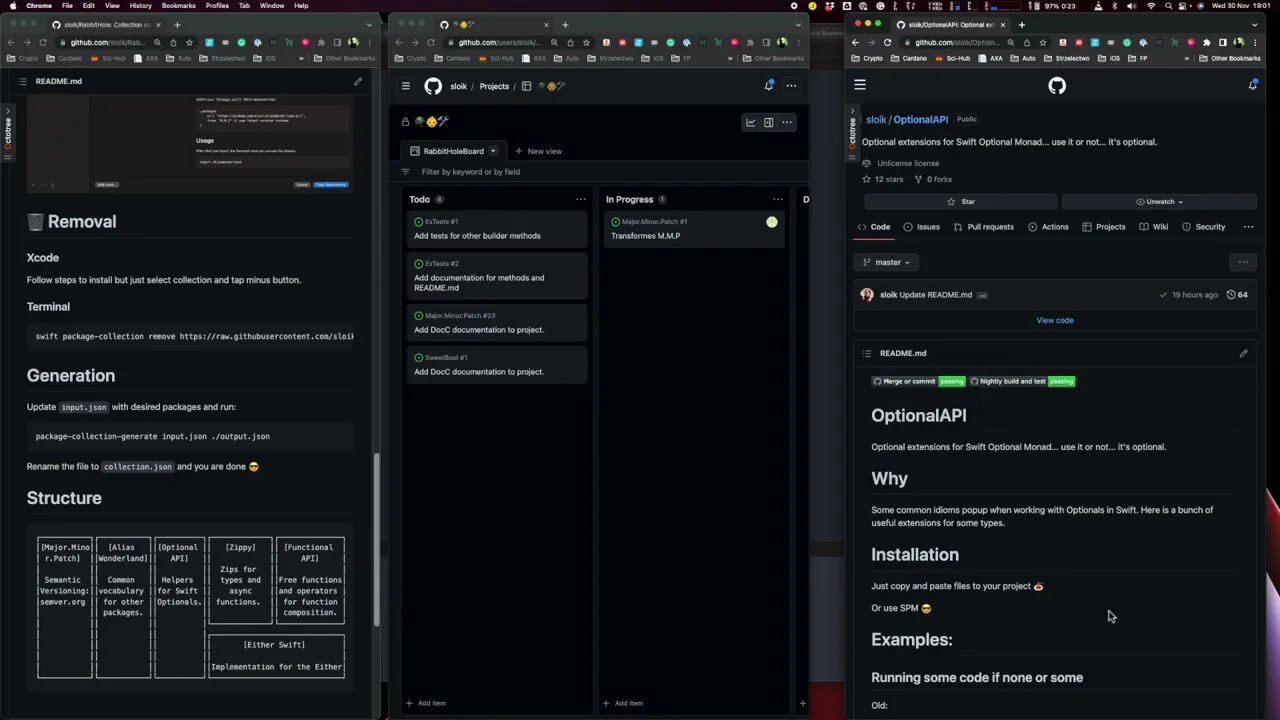
Task: Click Merge or commit passing badge
Action: 918,381
